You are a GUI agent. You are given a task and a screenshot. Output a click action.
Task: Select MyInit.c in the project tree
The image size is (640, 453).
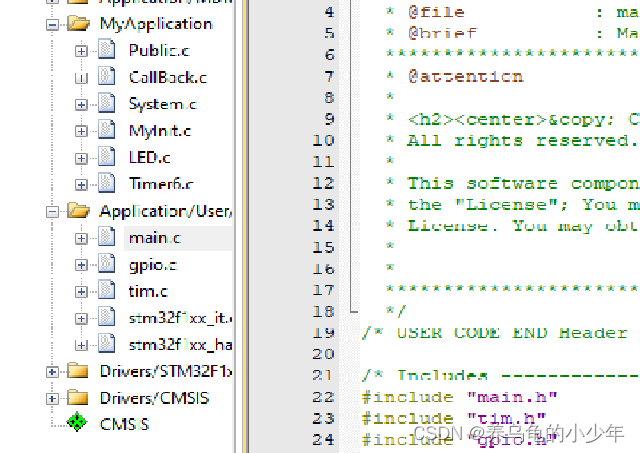pyautogui.click(x=160, y=131)
